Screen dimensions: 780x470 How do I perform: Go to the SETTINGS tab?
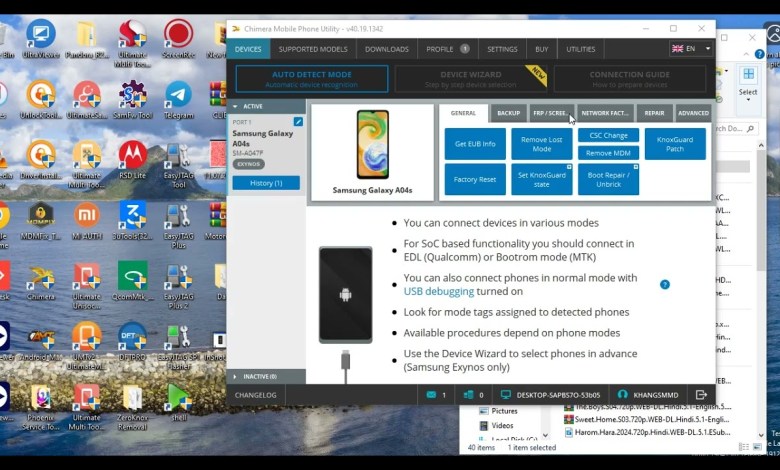(502, 49)
